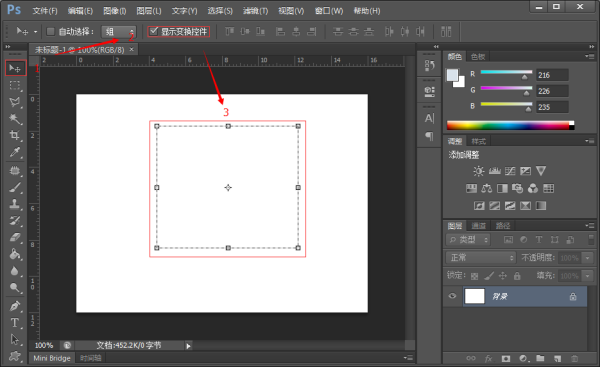Select the Rectangular Marquee tool

point(15,85)
